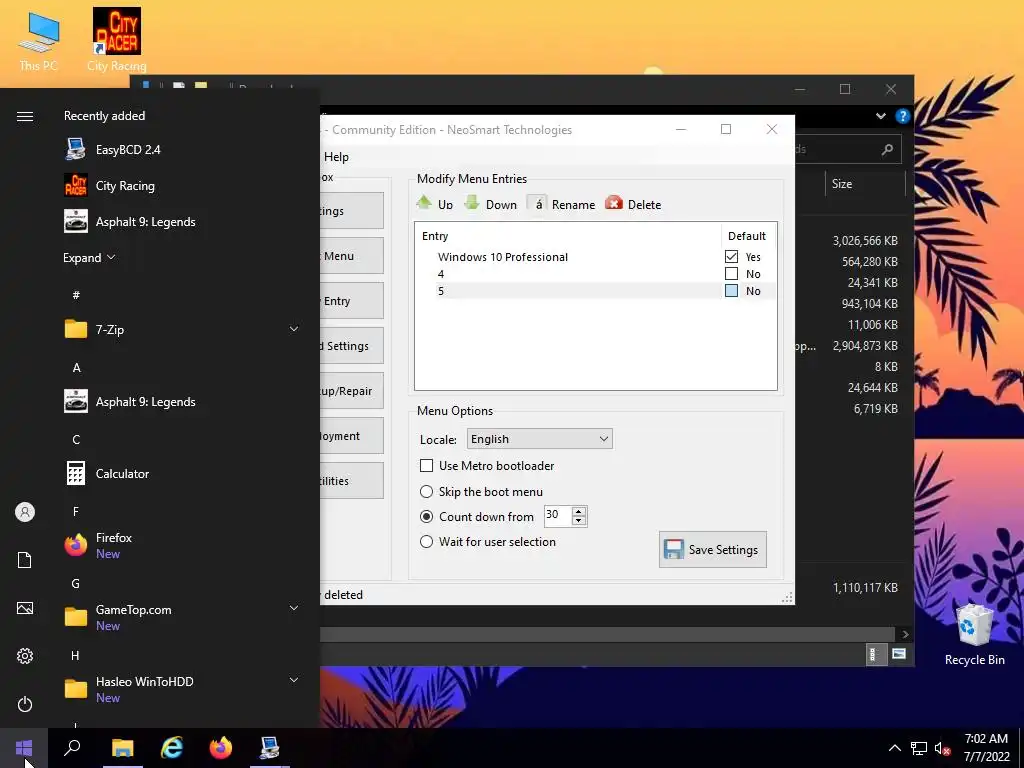
Task: Open Pictures from Start sidebar
Action: pyautogui.click(x=25, y=608)
